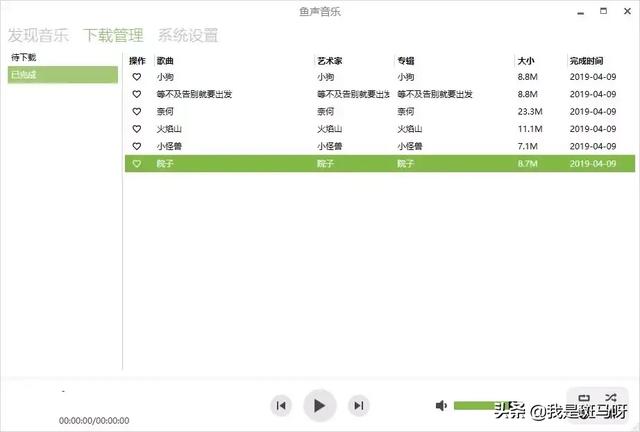The width and height of the screenshot is (640, 432).
Task: Open the 发现音乐 tab
Action: point(39,36)
